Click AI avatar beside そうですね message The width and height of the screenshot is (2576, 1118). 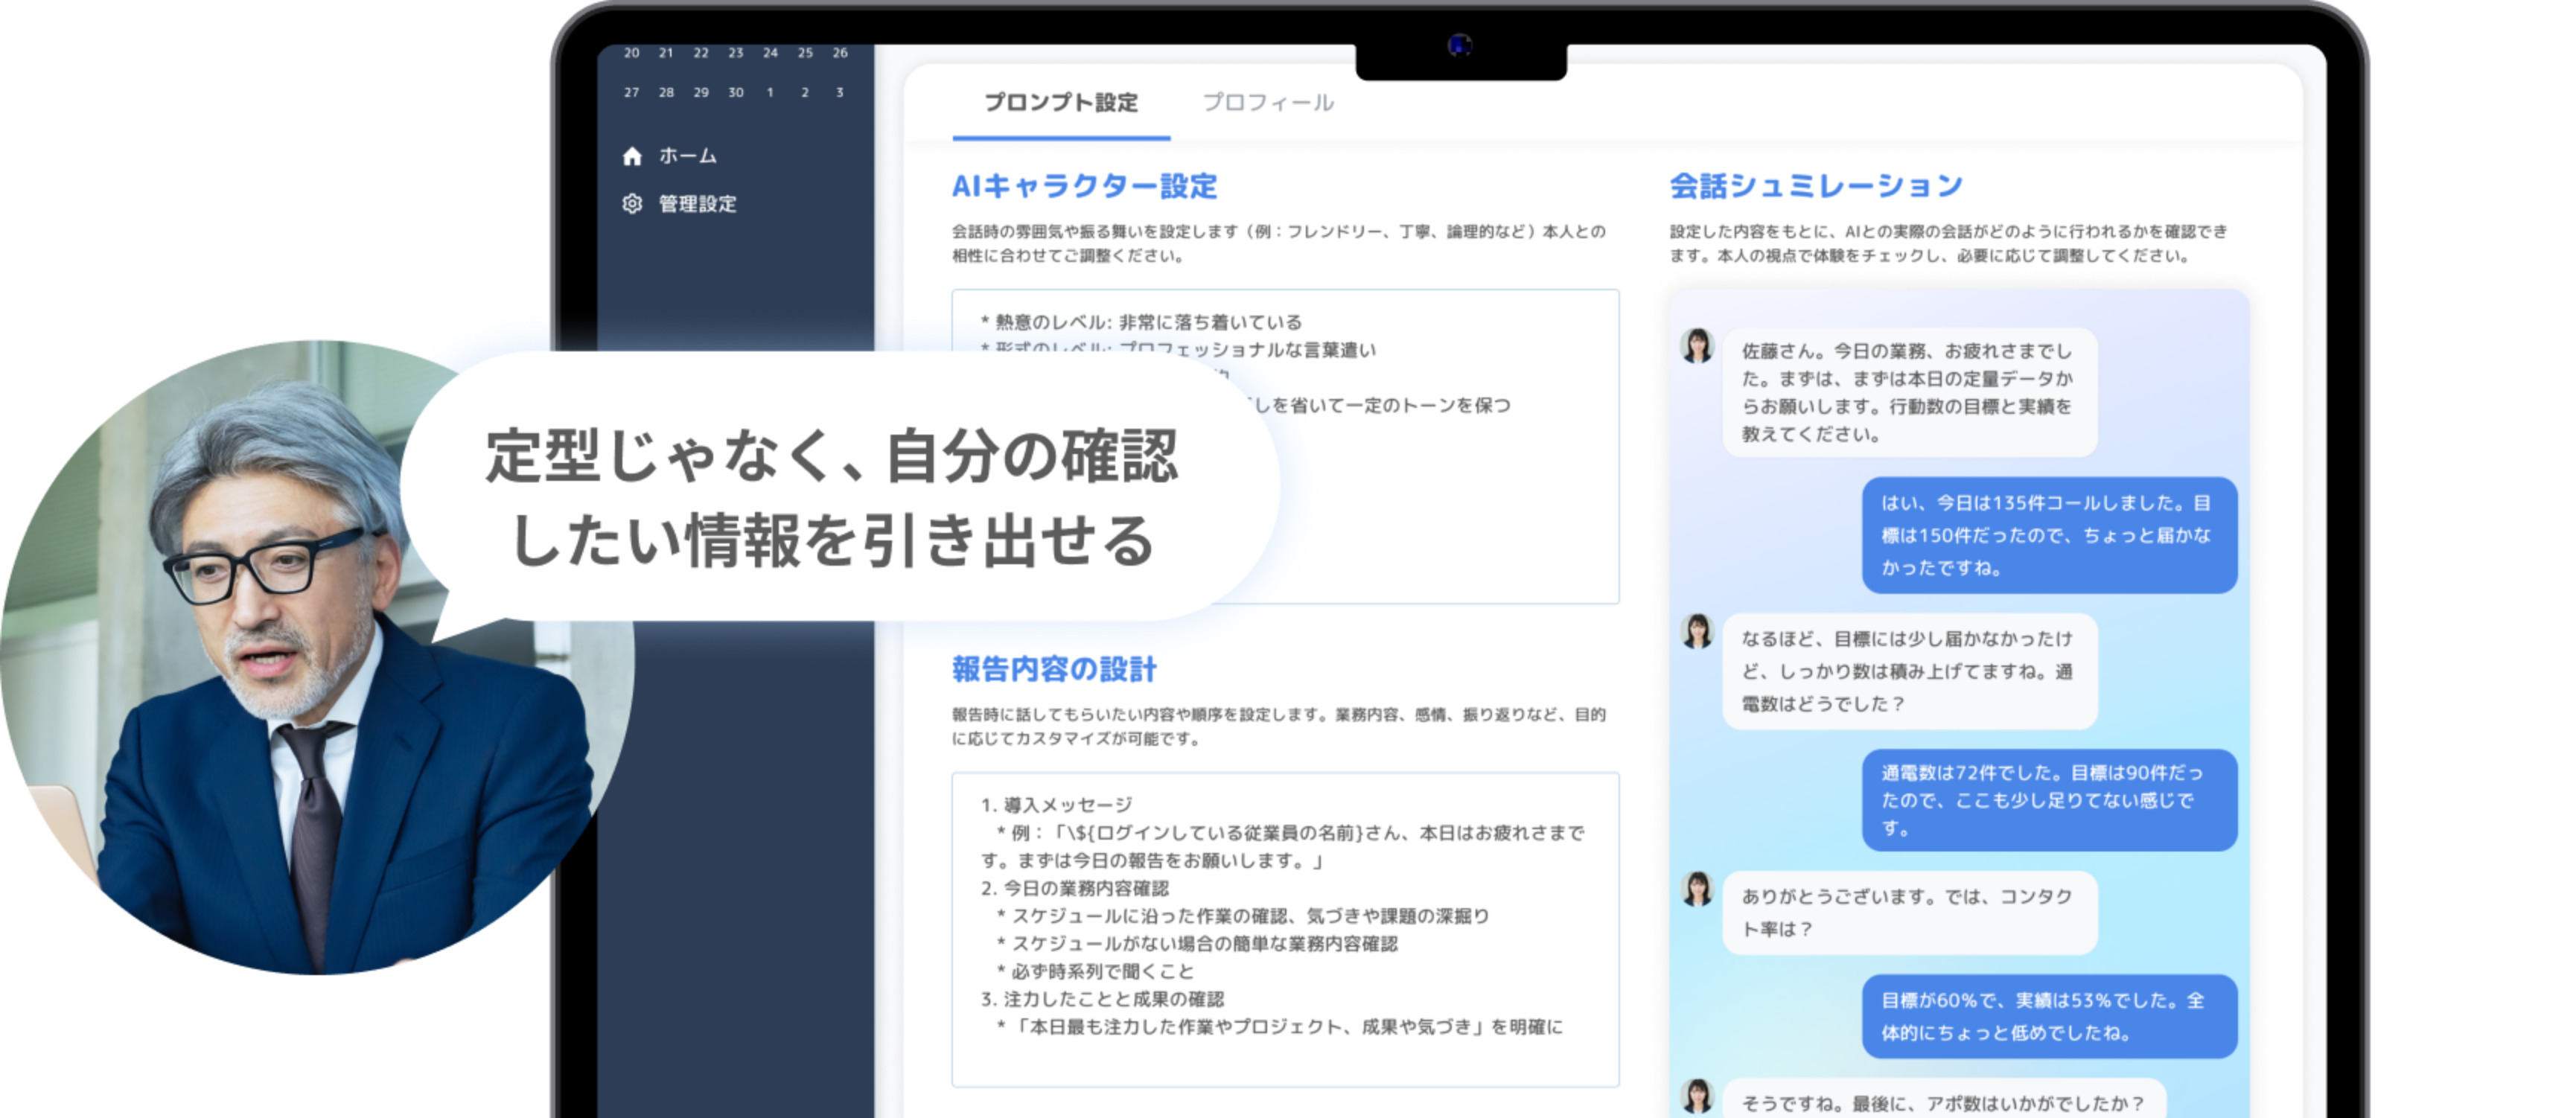[x=1697, y=1096]
